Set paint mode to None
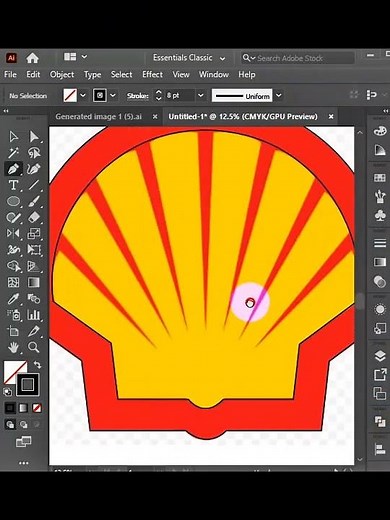Viewport: 390px width, 520px height. pyautogui.click(x=37, y=408)
